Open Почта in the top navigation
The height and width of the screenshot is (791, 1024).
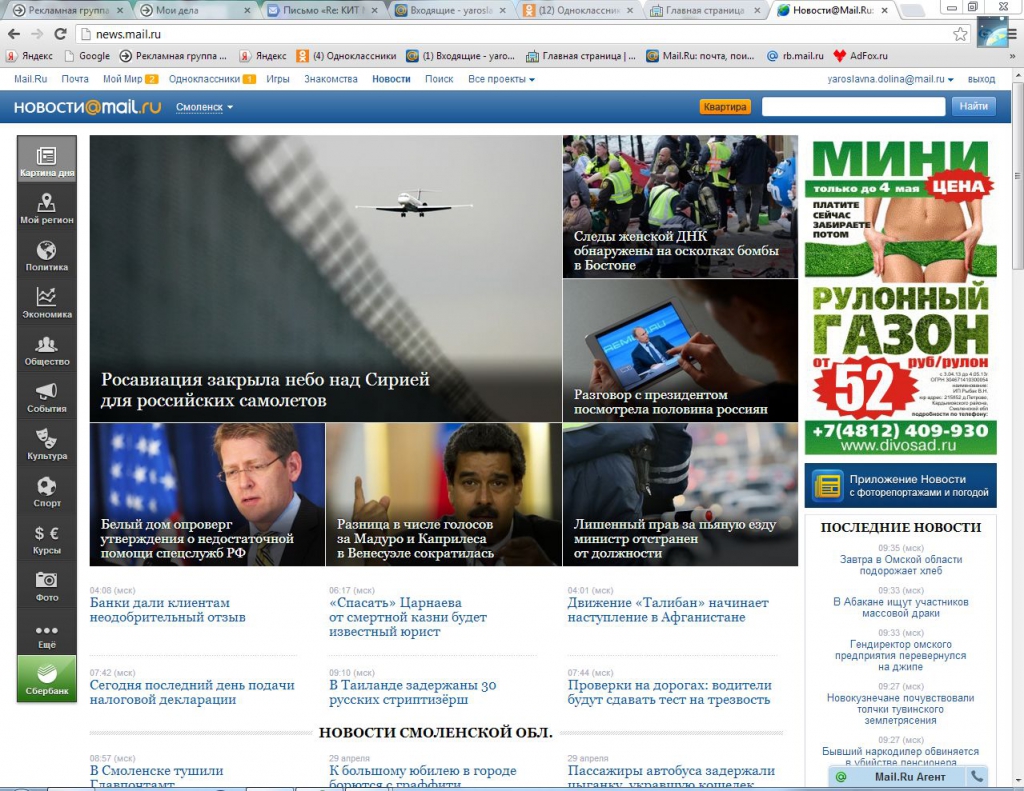pos(75,79)
